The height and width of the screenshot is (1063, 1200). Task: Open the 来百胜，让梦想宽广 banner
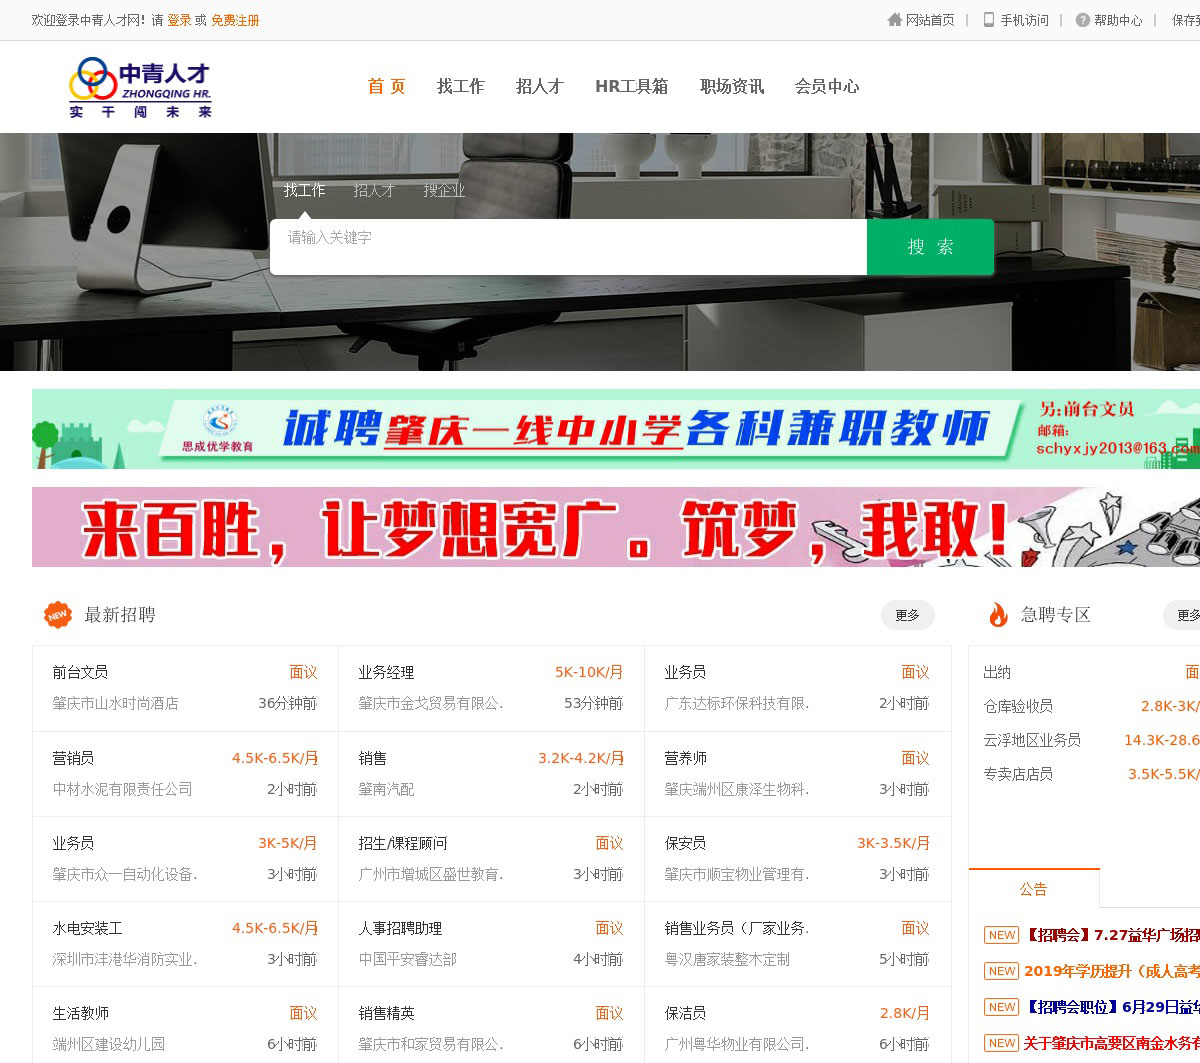(x=616, y=527)
